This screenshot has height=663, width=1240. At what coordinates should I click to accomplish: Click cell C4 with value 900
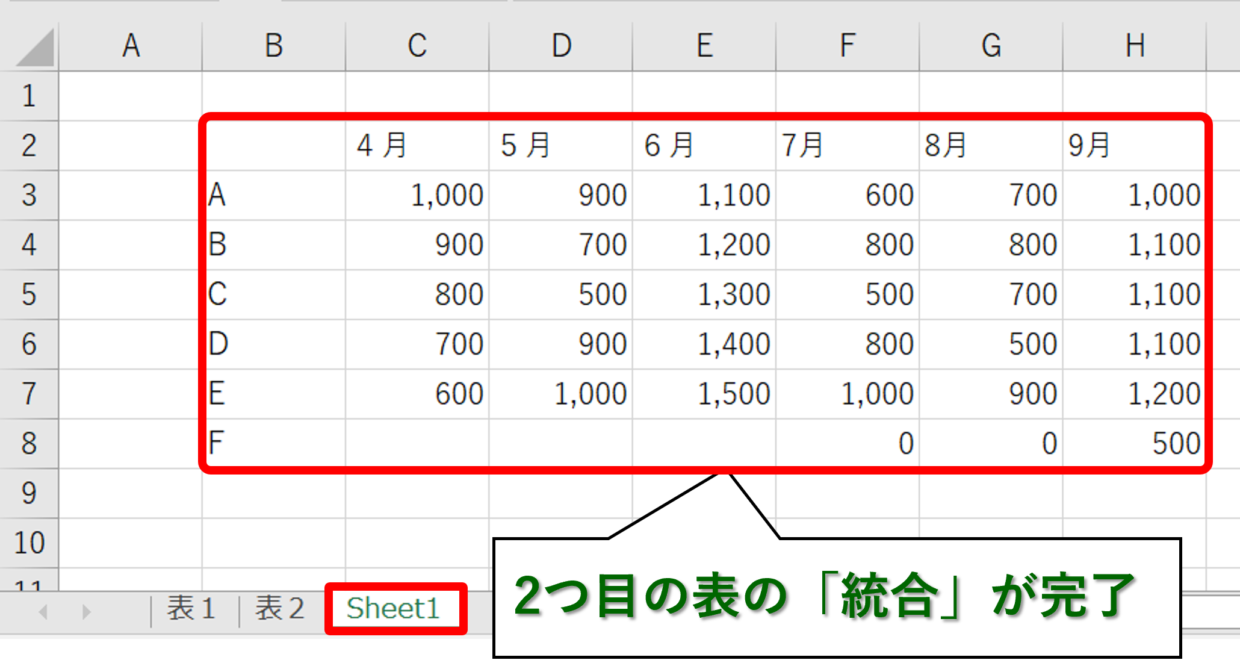click(417, 245)
